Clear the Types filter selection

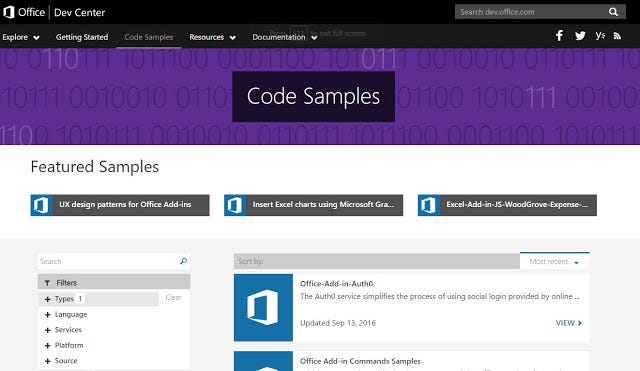pos(173,298)
